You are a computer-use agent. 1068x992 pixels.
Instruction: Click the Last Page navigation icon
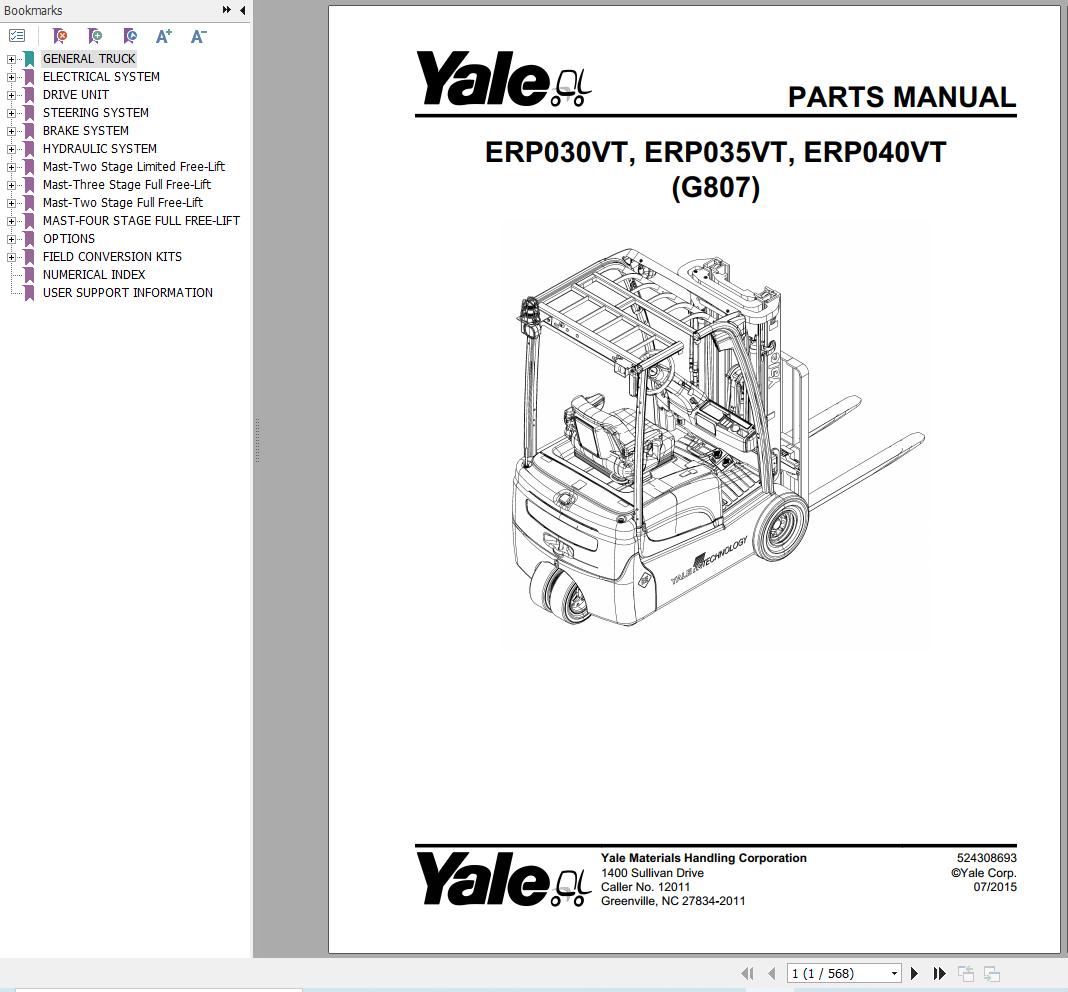click(938, 972)
